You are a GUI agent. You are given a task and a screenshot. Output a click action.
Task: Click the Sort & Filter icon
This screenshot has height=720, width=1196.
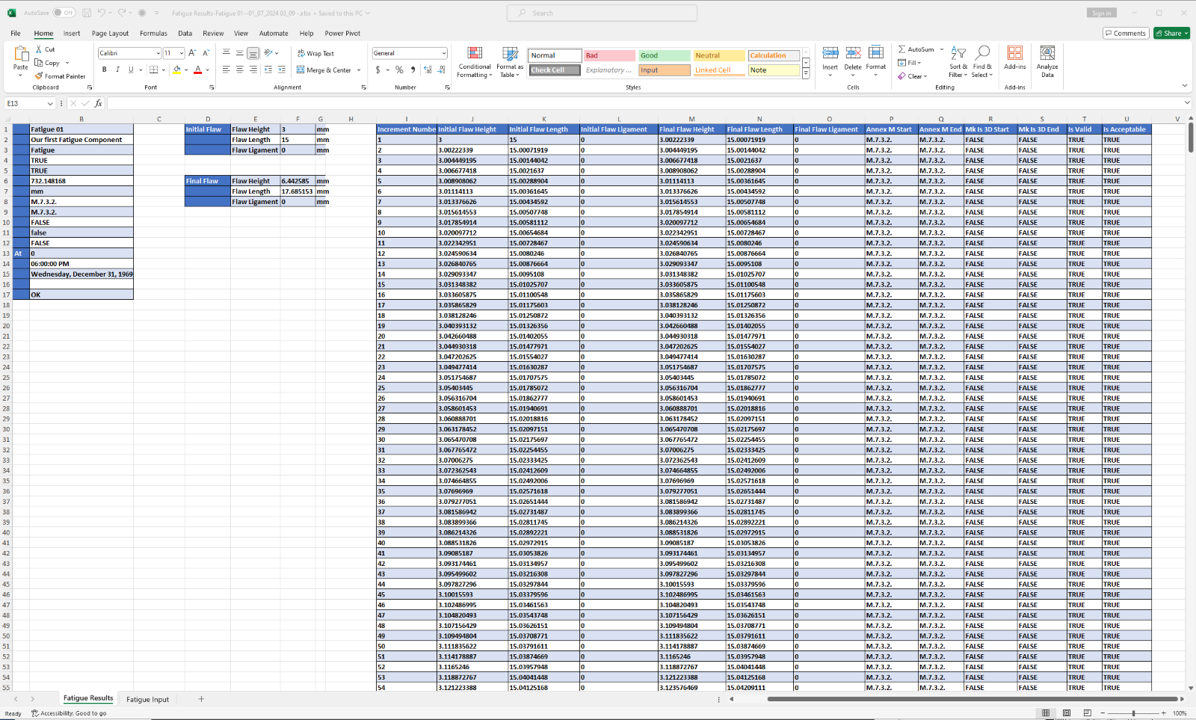click(x=958, y=62)
